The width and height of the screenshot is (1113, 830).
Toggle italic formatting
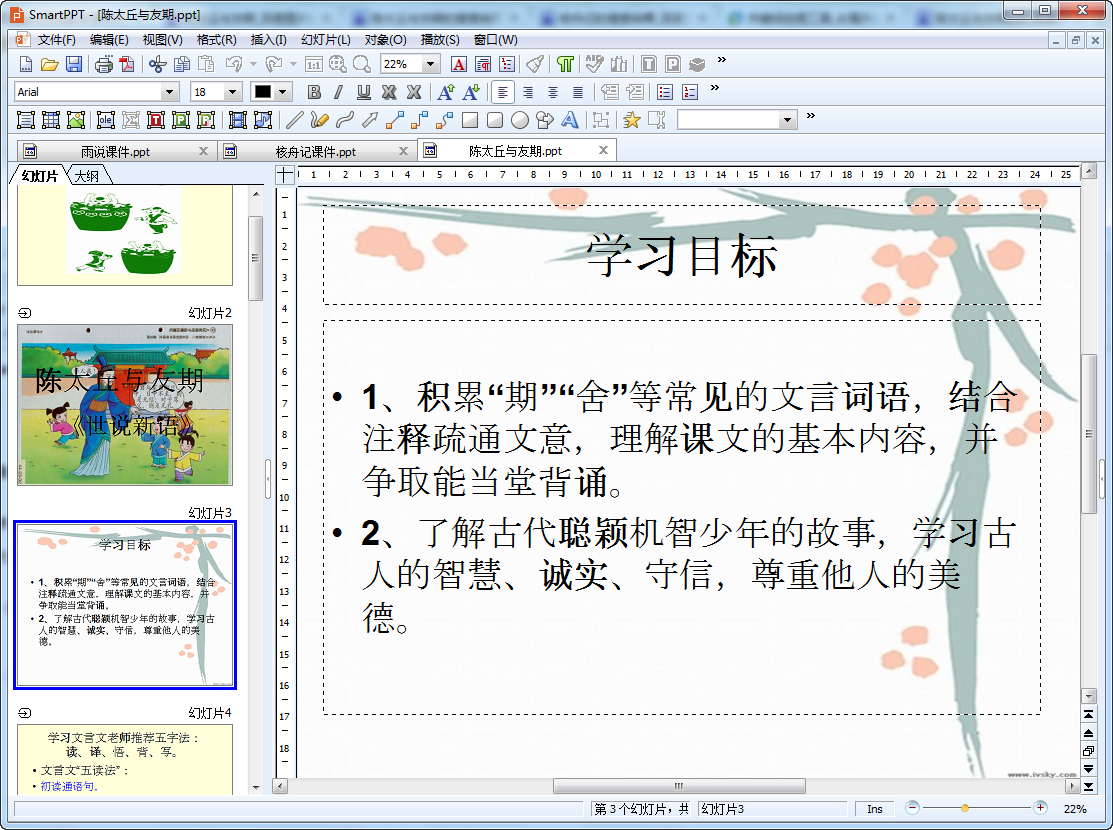click(338, 92)
